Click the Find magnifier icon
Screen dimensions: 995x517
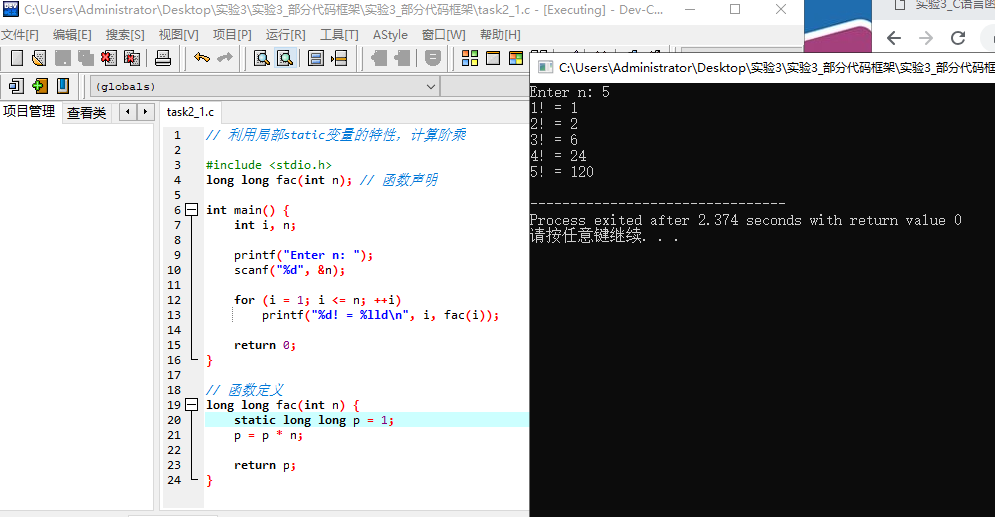261,58
